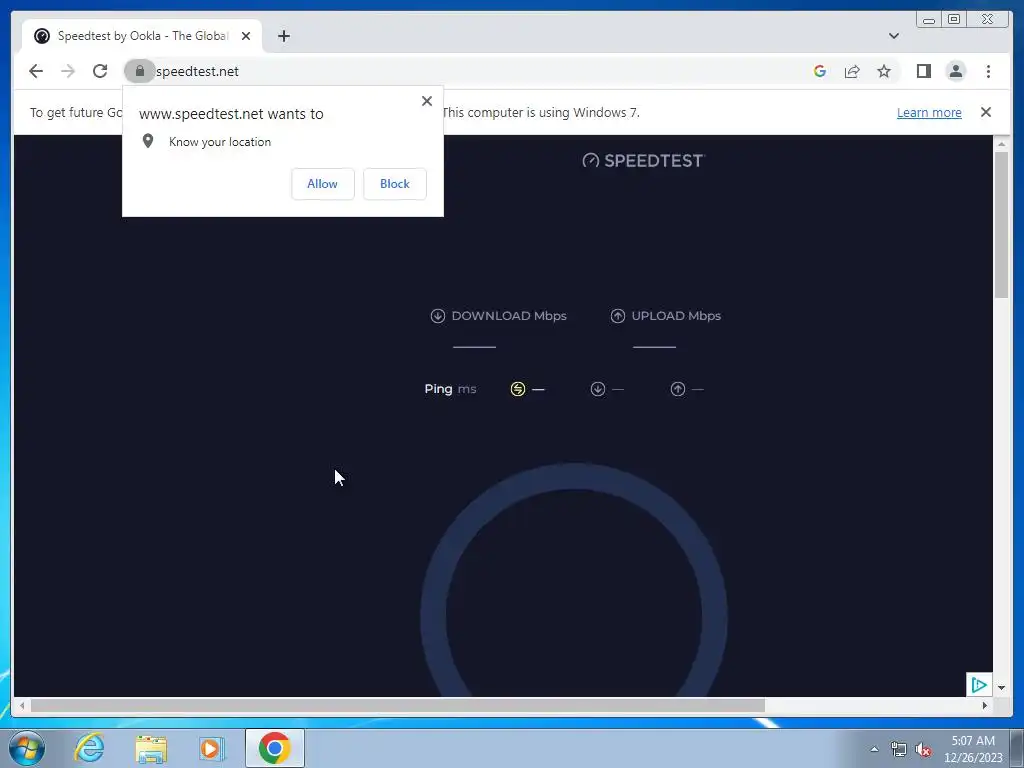The image size is (1024, 768).
Task: Click the forward navigation arrow
Action: point(68,71)
